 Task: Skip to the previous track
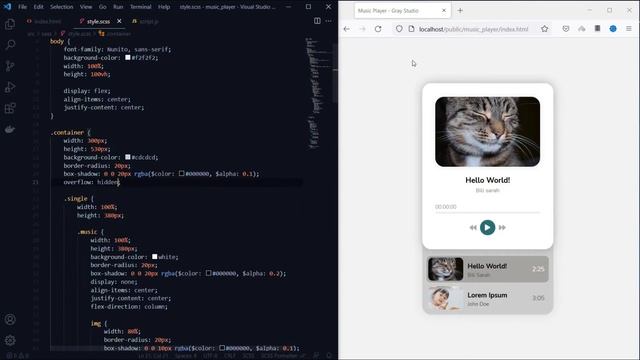(473, 227)
